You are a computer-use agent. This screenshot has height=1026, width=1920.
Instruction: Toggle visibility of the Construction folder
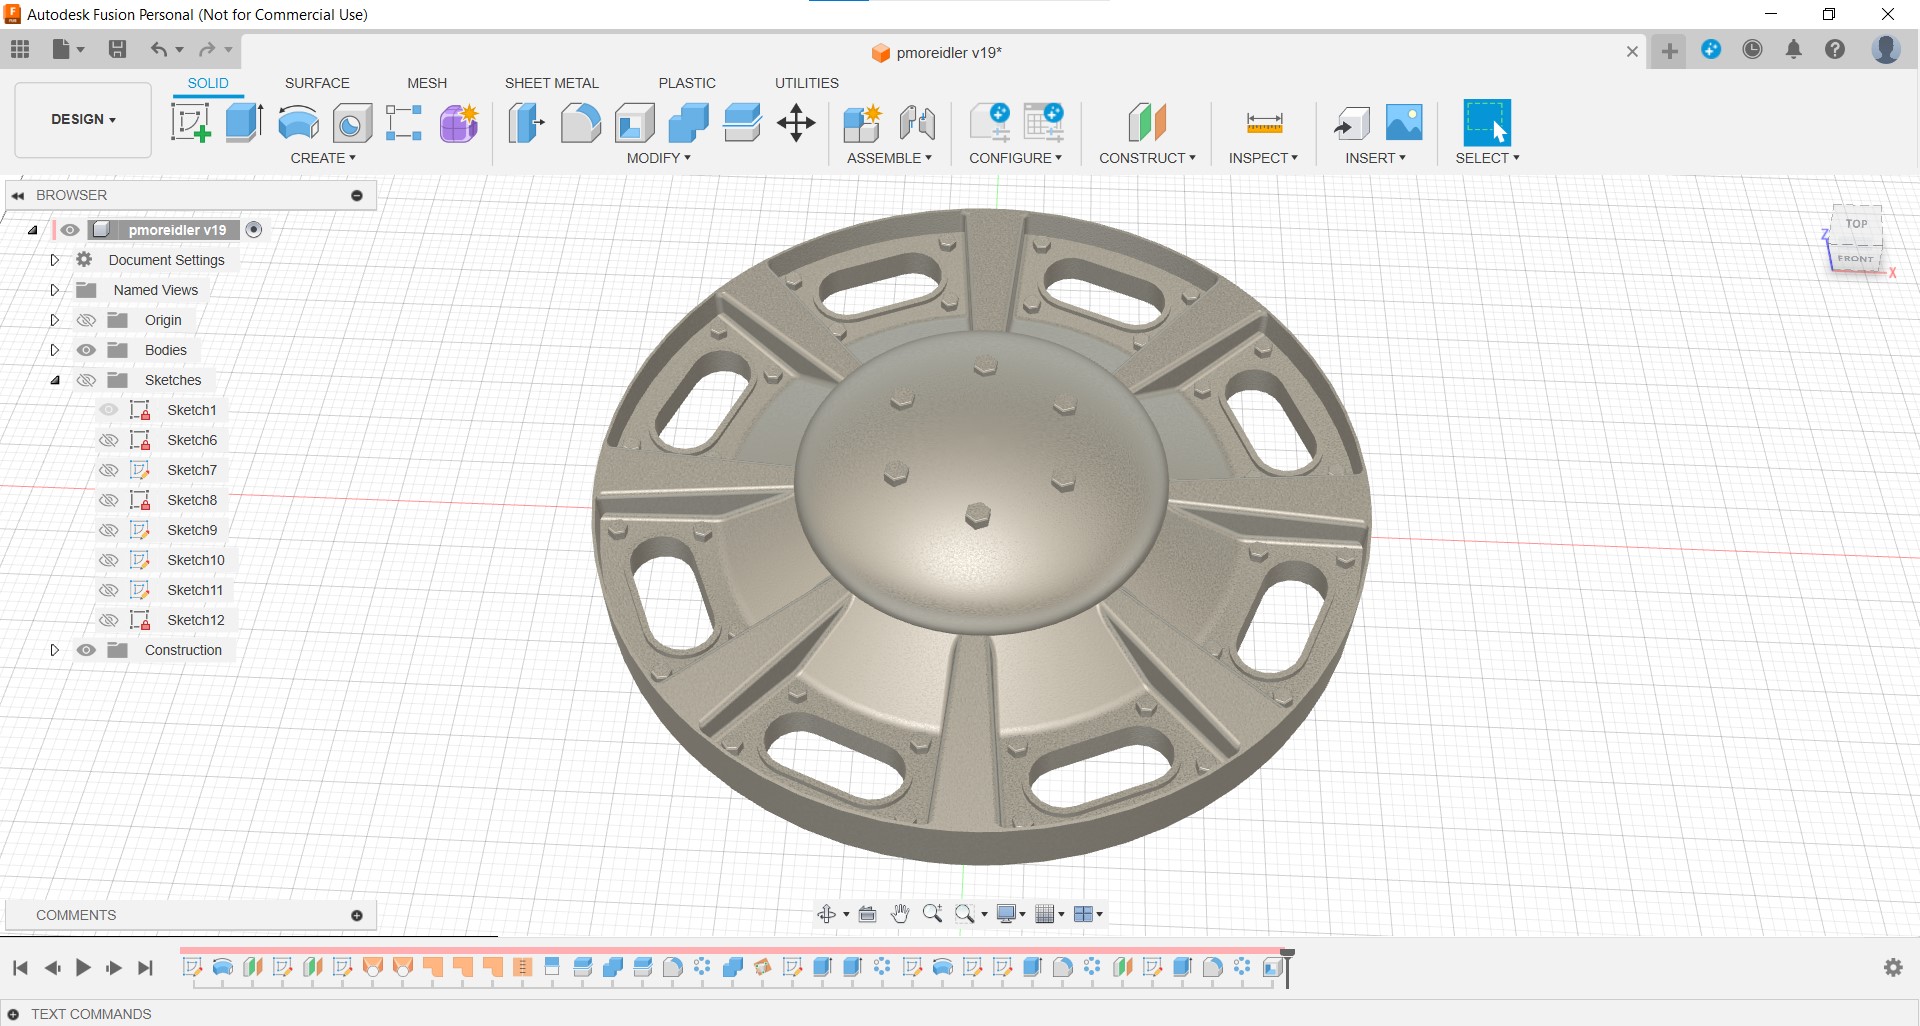[x=87, y=650]
